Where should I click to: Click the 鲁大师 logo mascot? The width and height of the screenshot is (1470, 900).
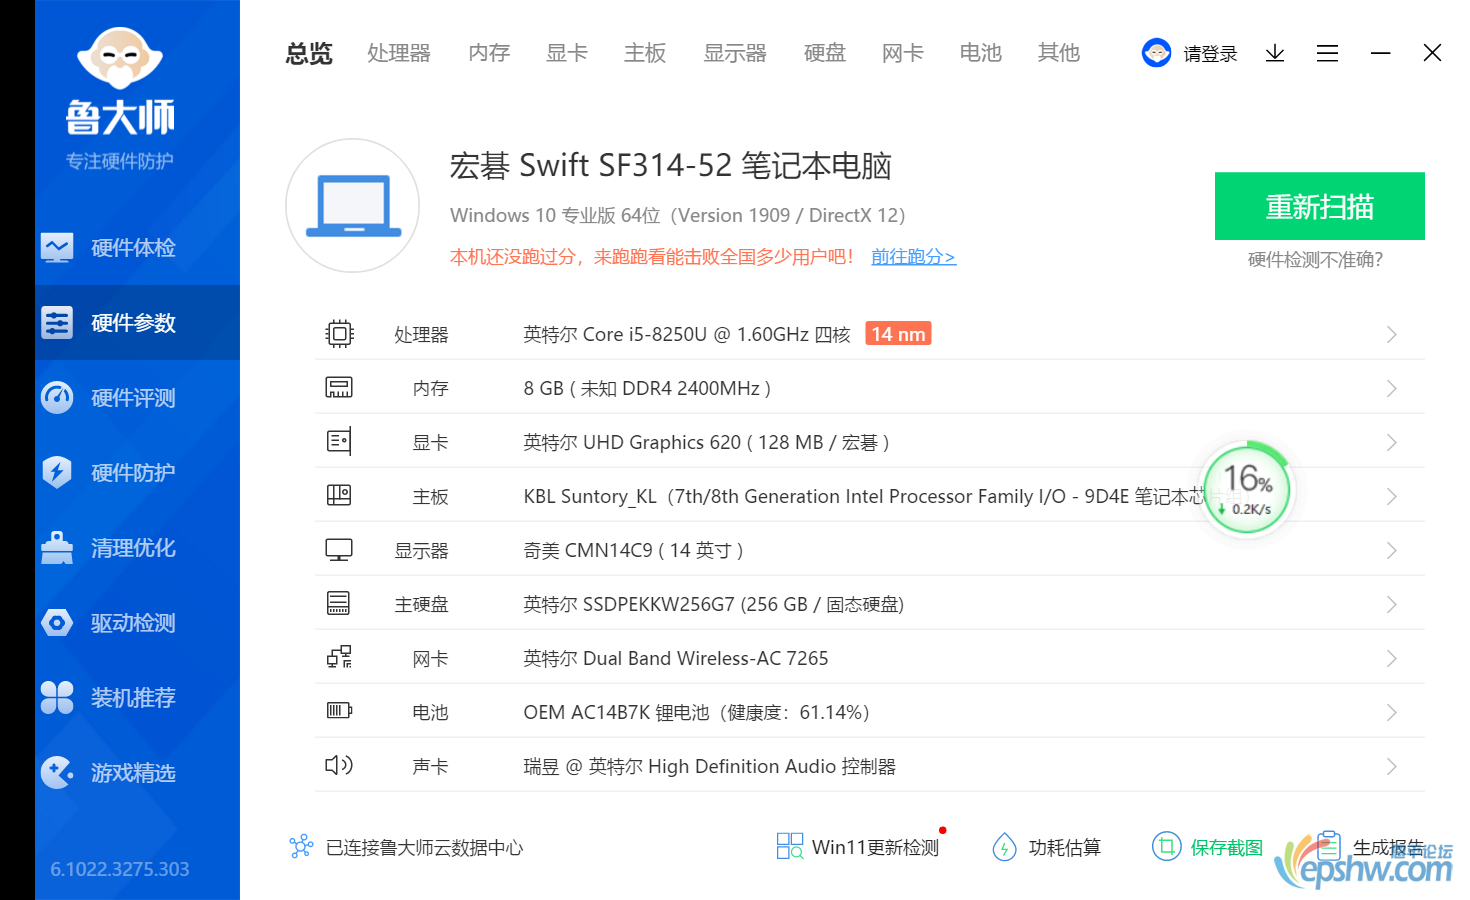click(120, 59)
